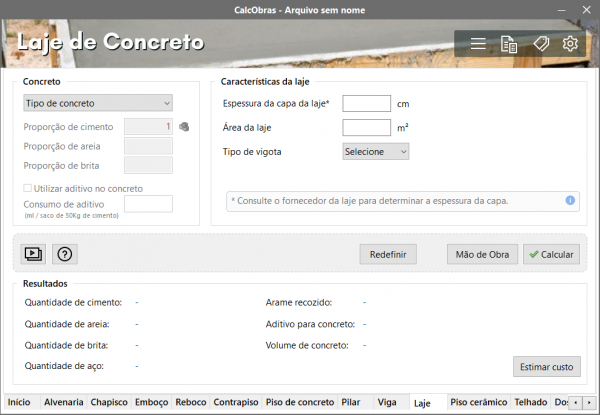Click the Redefinir button
Viewport: 600px width, 415px height.
(x=388, y=255)
